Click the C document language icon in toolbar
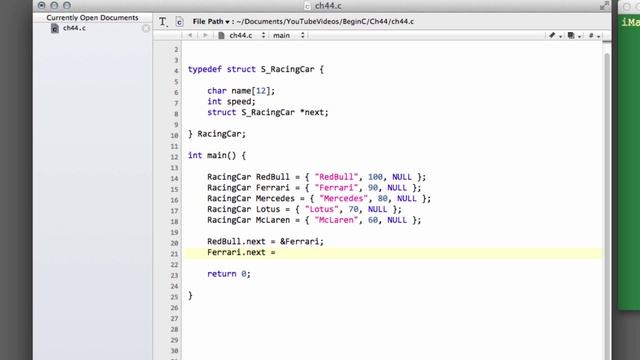This screenshot has width=640, height=360. tap(179, 22)
